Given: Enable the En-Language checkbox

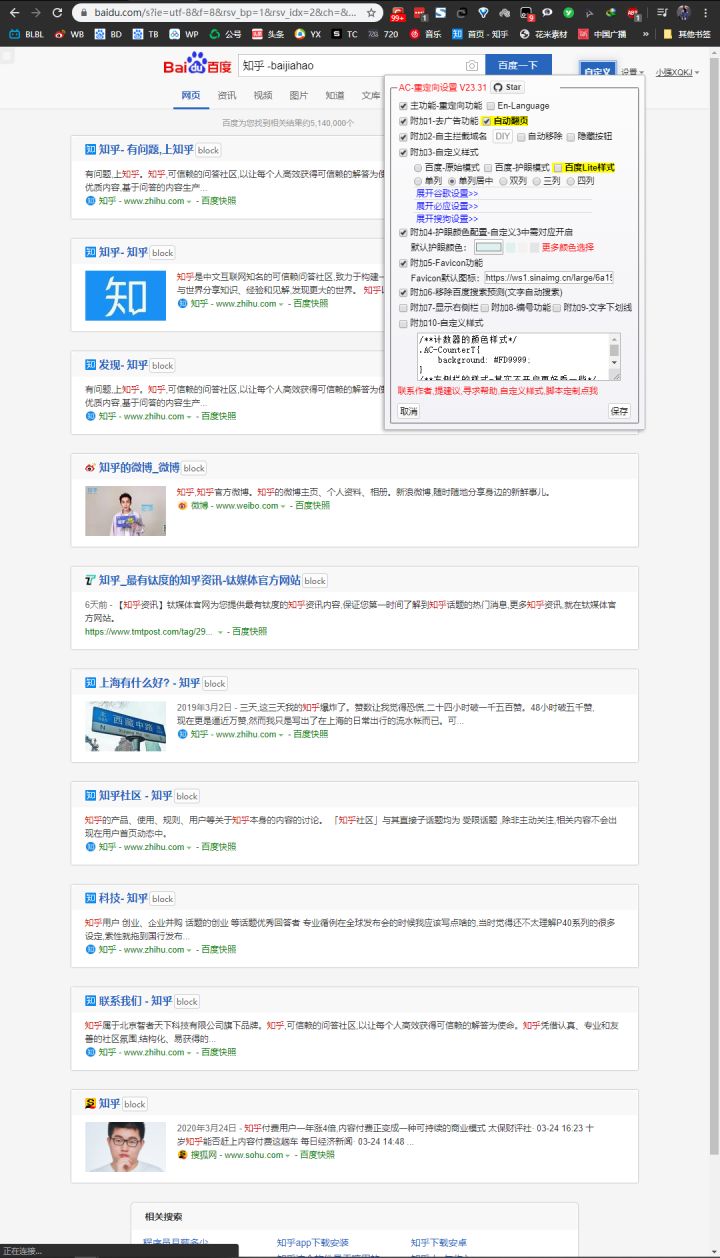Looking at the screenshot, I should 490,106.
